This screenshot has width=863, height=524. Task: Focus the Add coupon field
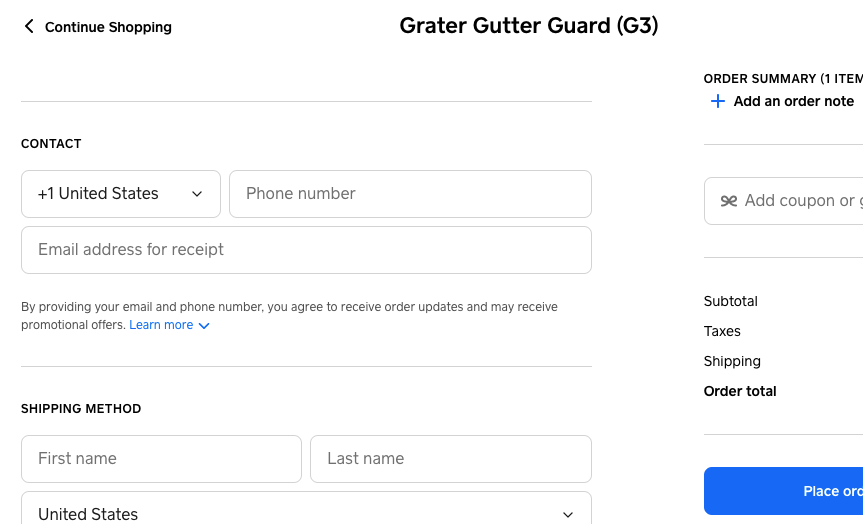click(800, 201)
